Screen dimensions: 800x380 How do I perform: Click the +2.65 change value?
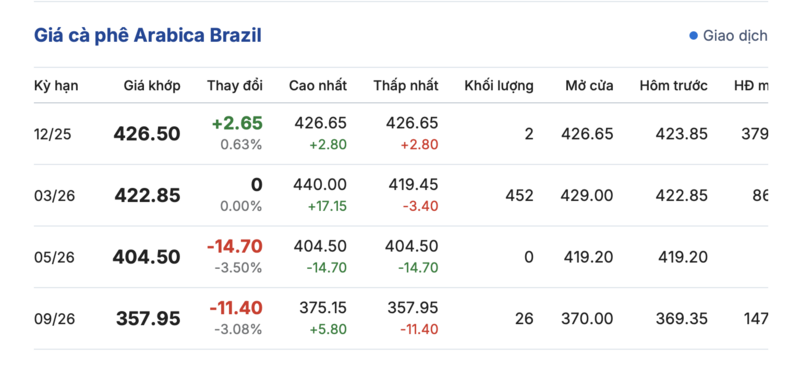[x=237, y=123]
